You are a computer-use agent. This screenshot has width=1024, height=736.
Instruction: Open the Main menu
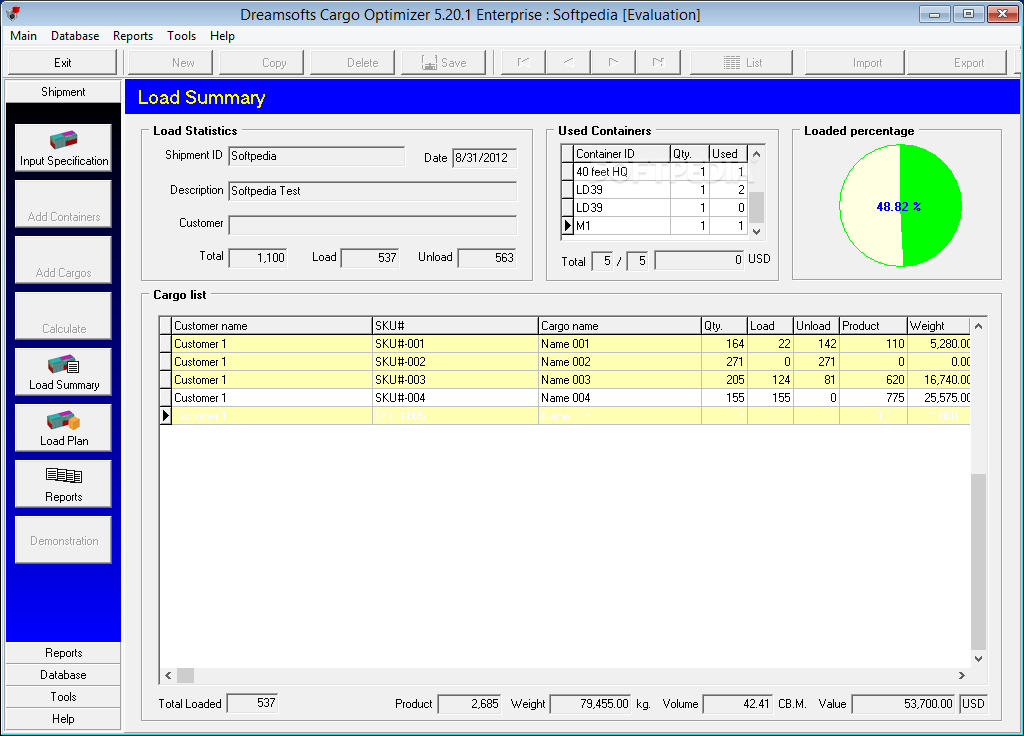(x=24, y=36)
